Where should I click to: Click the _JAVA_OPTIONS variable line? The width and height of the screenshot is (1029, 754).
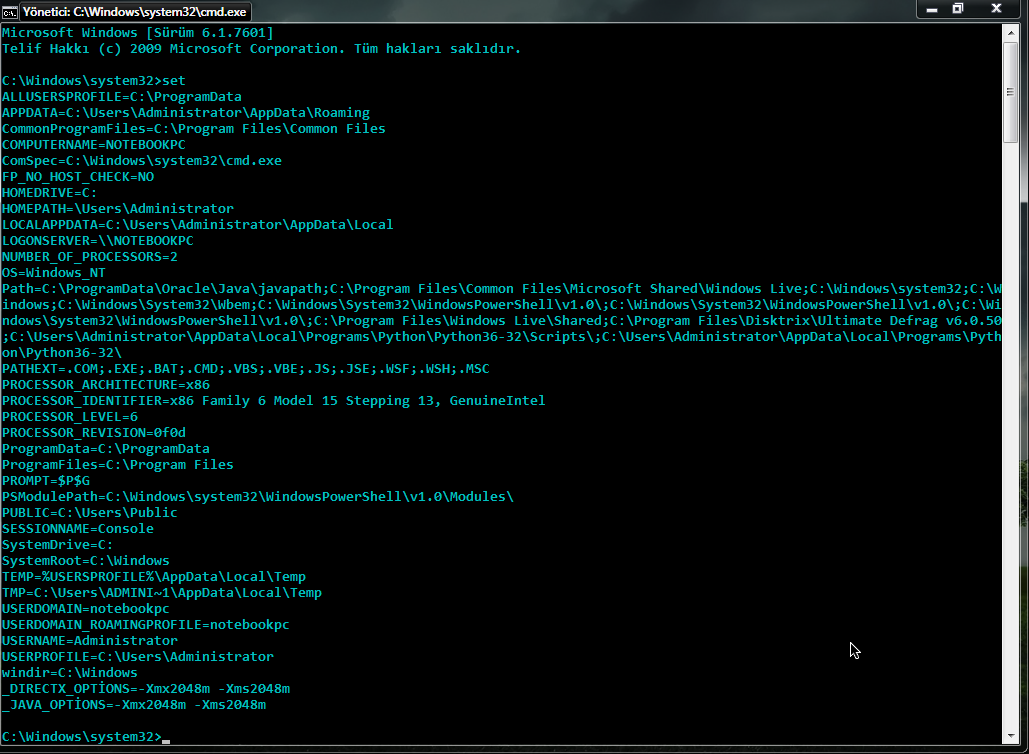pyautogui.click(x=134, y=705)
